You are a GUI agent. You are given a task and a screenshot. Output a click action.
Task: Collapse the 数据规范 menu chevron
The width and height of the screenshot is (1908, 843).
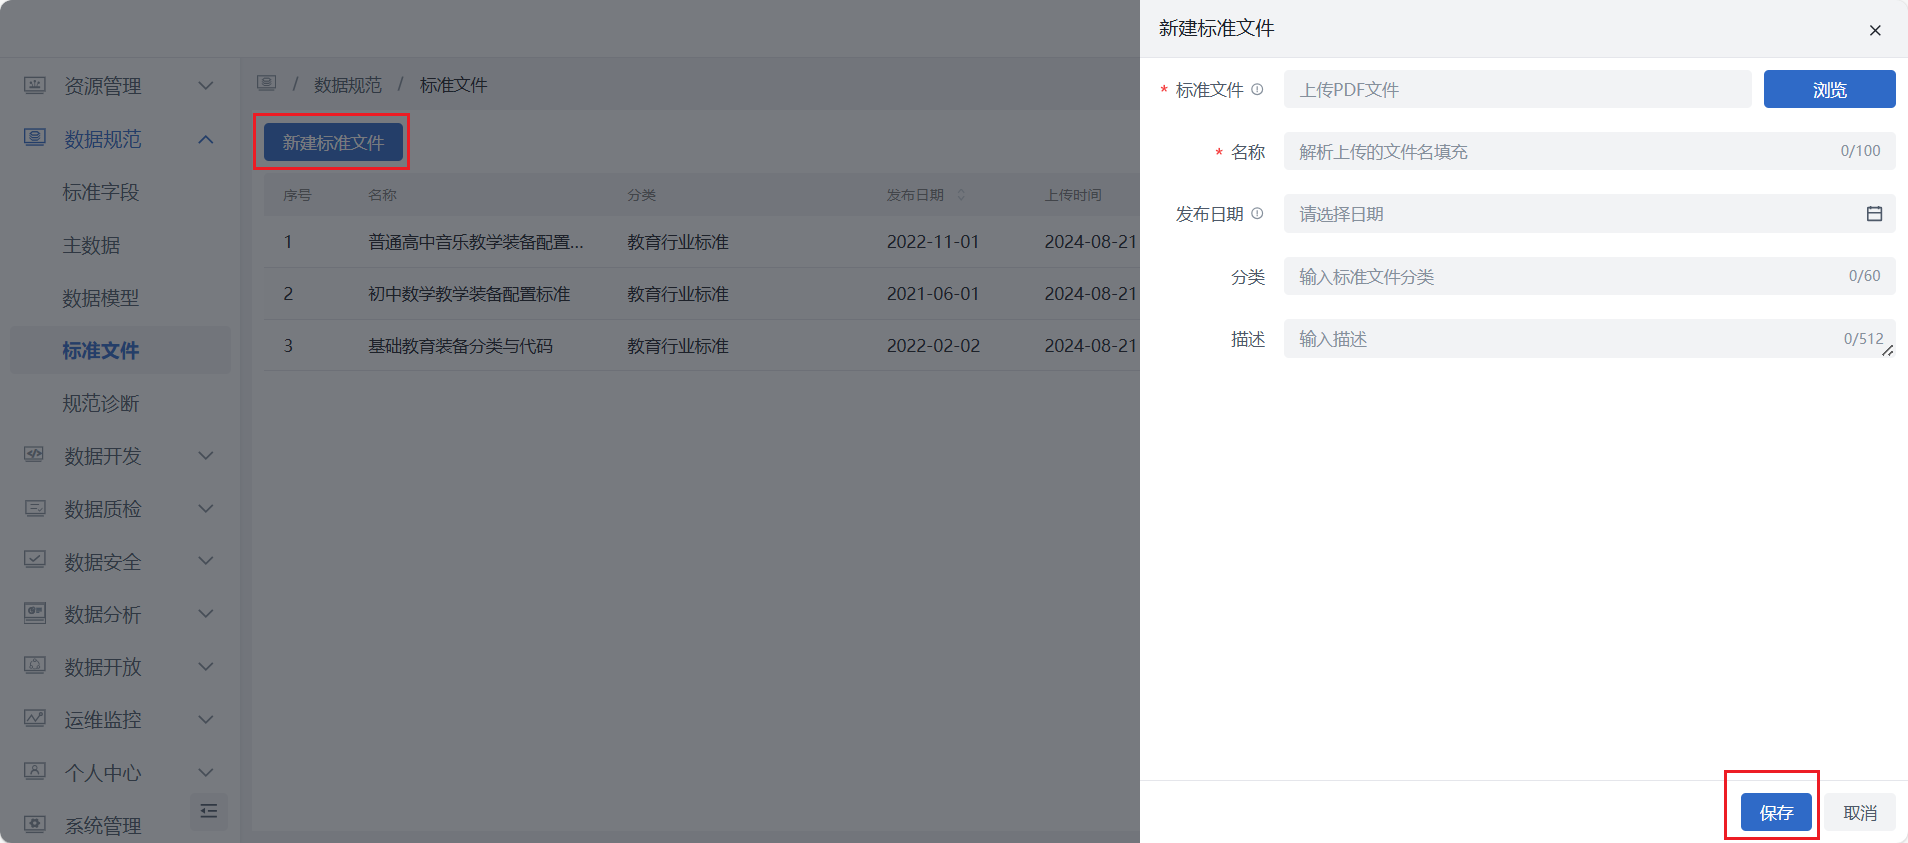pyautogui.click(x=206, y=139)
